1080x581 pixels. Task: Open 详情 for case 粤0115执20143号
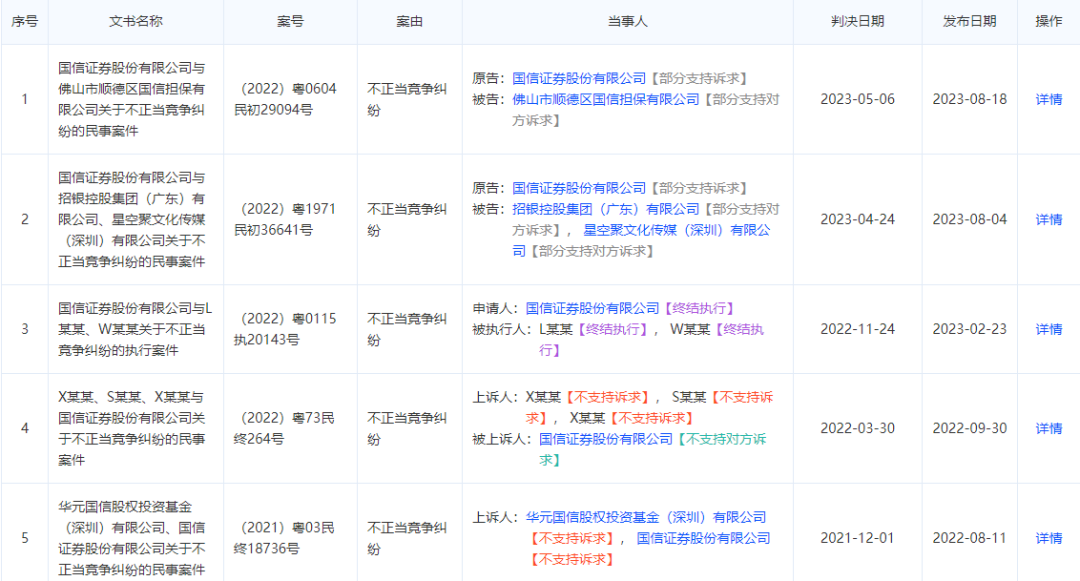pos(1048,329)
